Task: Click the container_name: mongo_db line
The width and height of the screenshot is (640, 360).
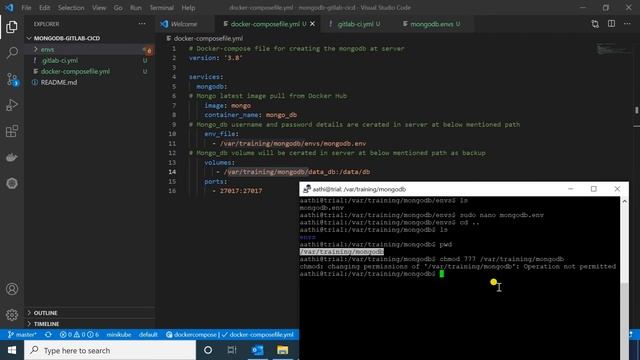Action: point(251,115)
